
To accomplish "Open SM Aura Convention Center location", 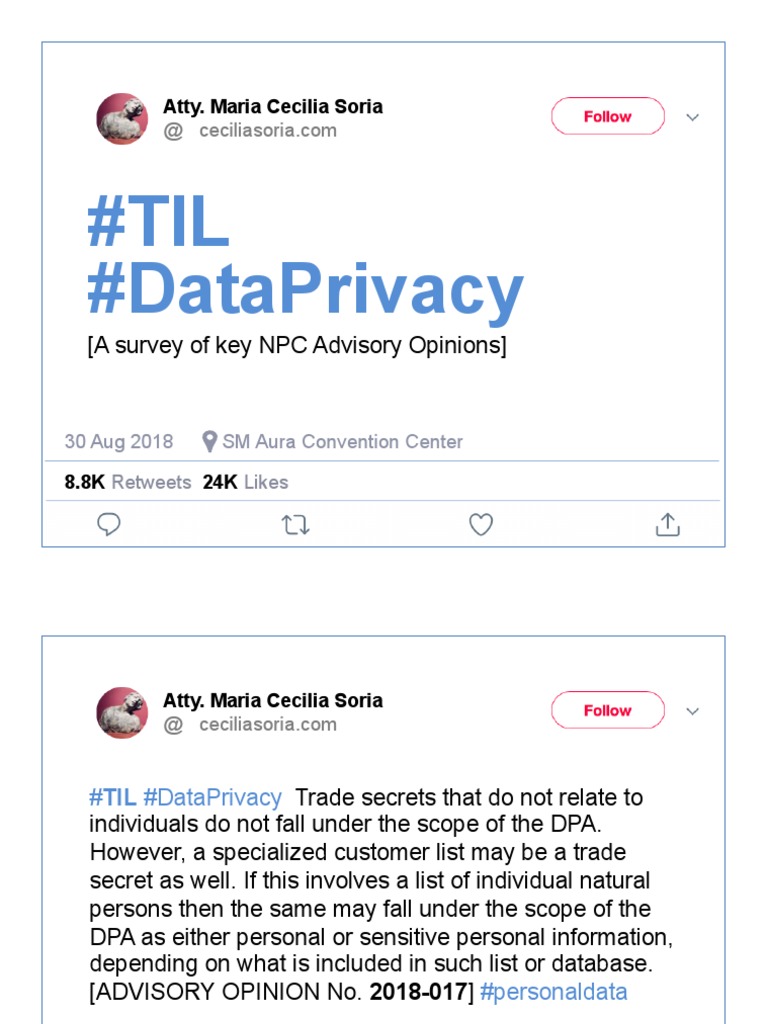I will tap(342, 442).
